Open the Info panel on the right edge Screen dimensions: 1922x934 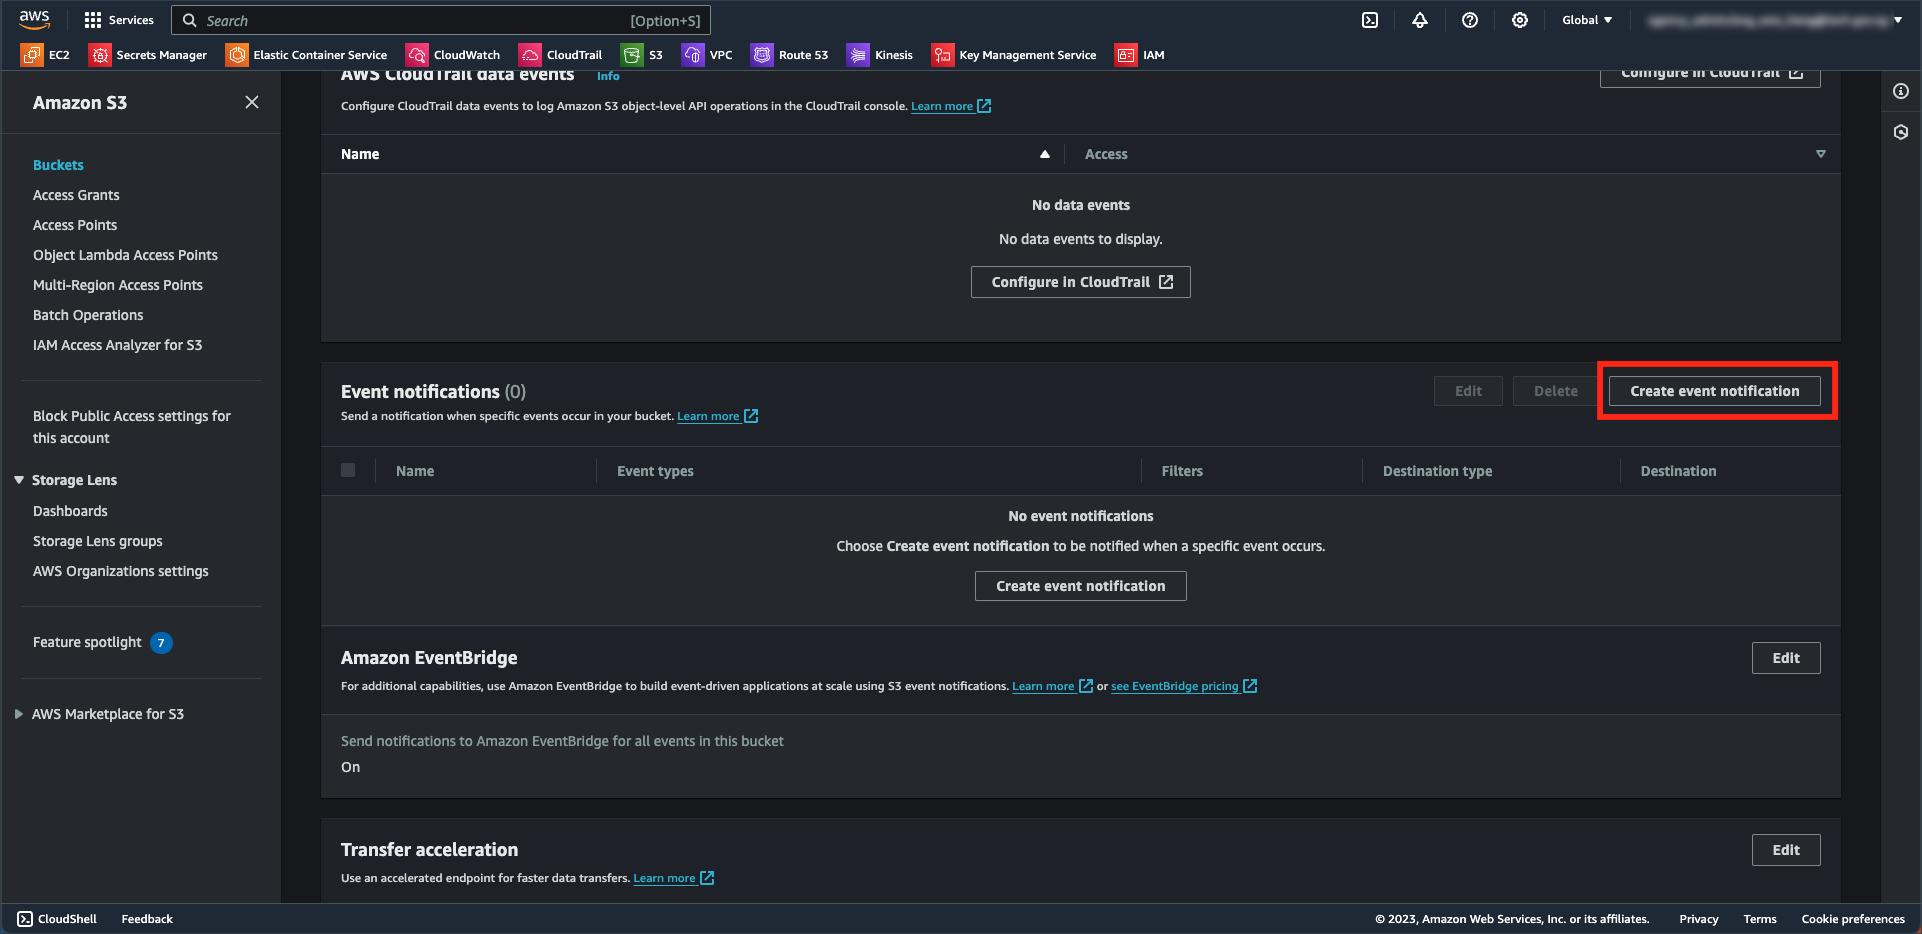[1901, 90]
